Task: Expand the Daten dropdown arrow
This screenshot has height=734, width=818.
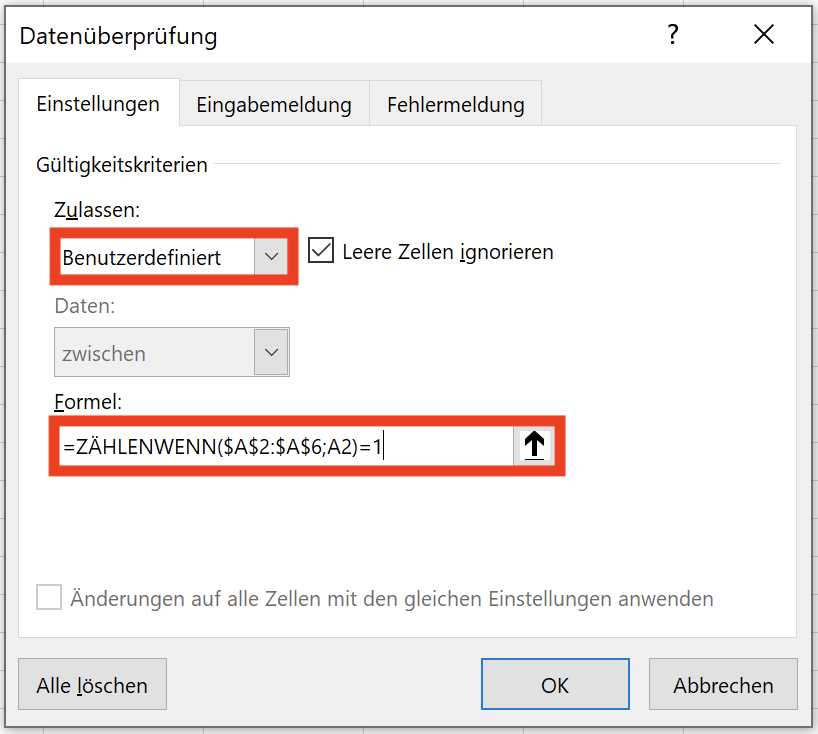Action: [271, 352]
